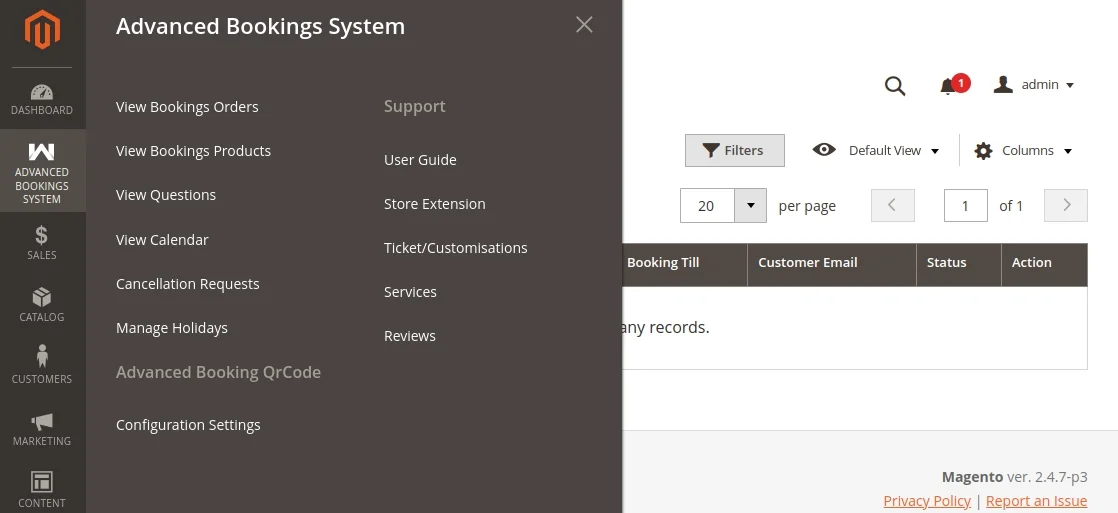
Task: Open the Catalog box icon
Action: [42, 305]
